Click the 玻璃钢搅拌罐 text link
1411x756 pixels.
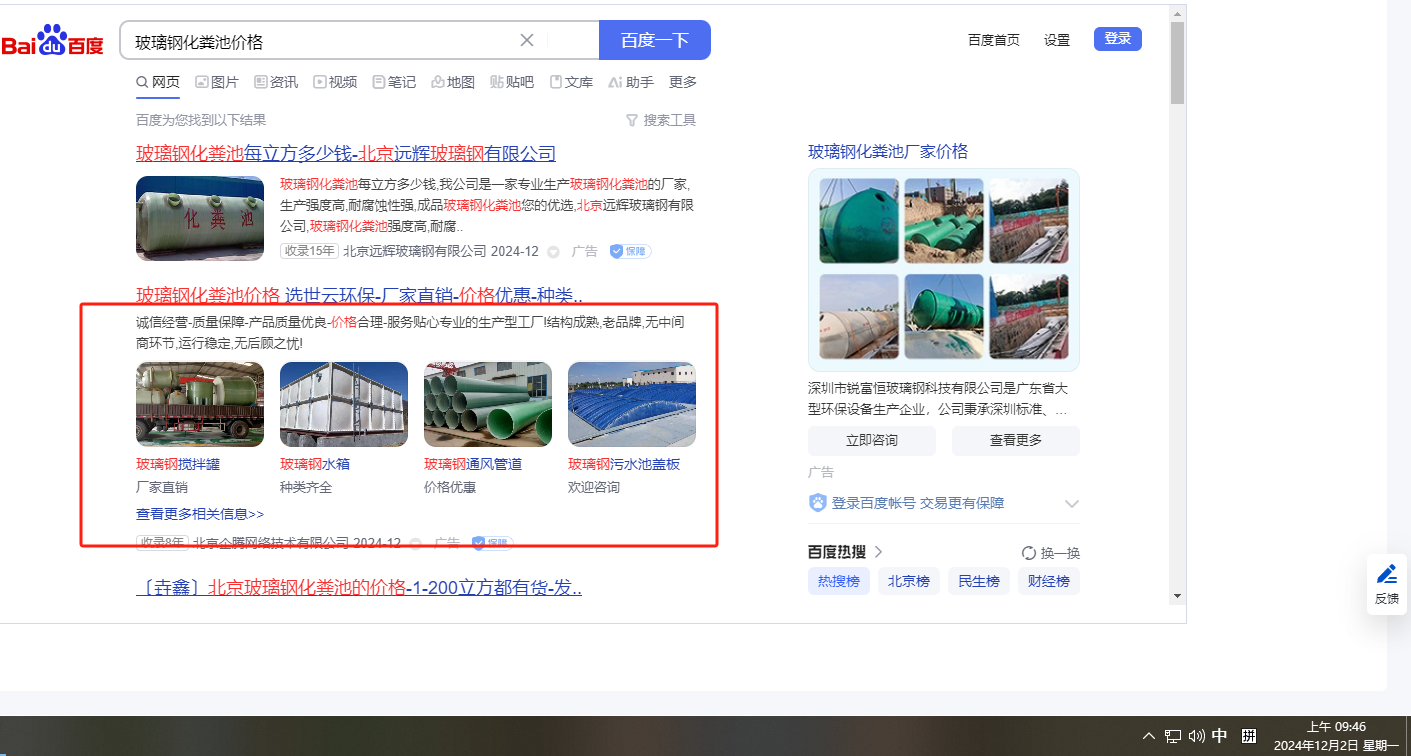178,464
